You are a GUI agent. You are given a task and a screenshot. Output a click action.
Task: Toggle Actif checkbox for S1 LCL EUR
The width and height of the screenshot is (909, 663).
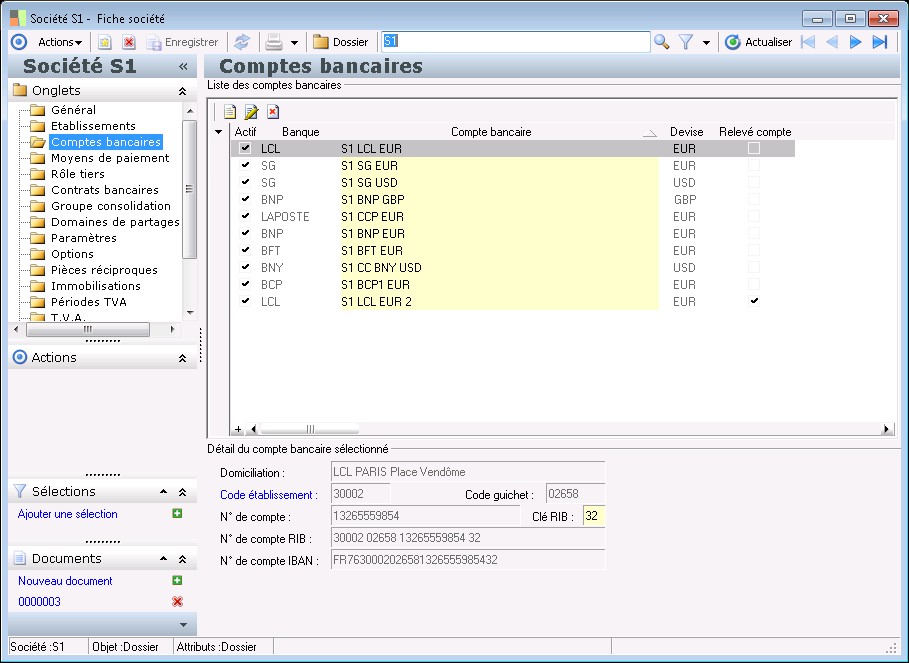click(245, 148)
